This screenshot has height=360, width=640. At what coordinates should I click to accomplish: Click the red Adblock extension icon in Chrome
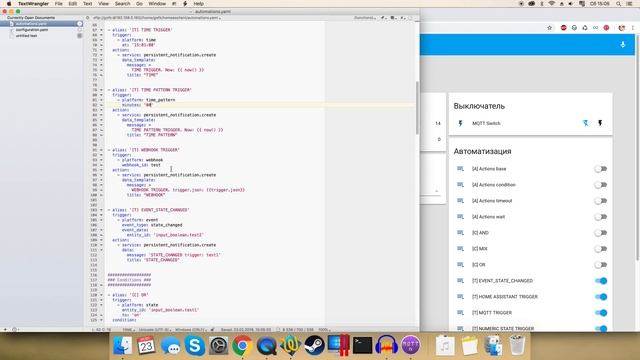564,28
